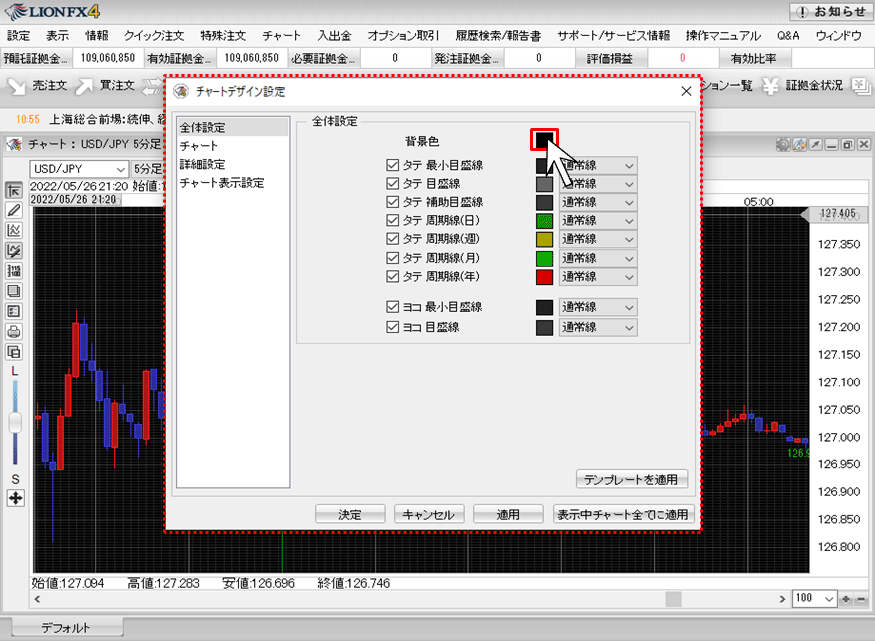Uncheck タテ 目盛線 checkbox
Viewport: 875px width, 641px height.
click(x=393, y=184)
